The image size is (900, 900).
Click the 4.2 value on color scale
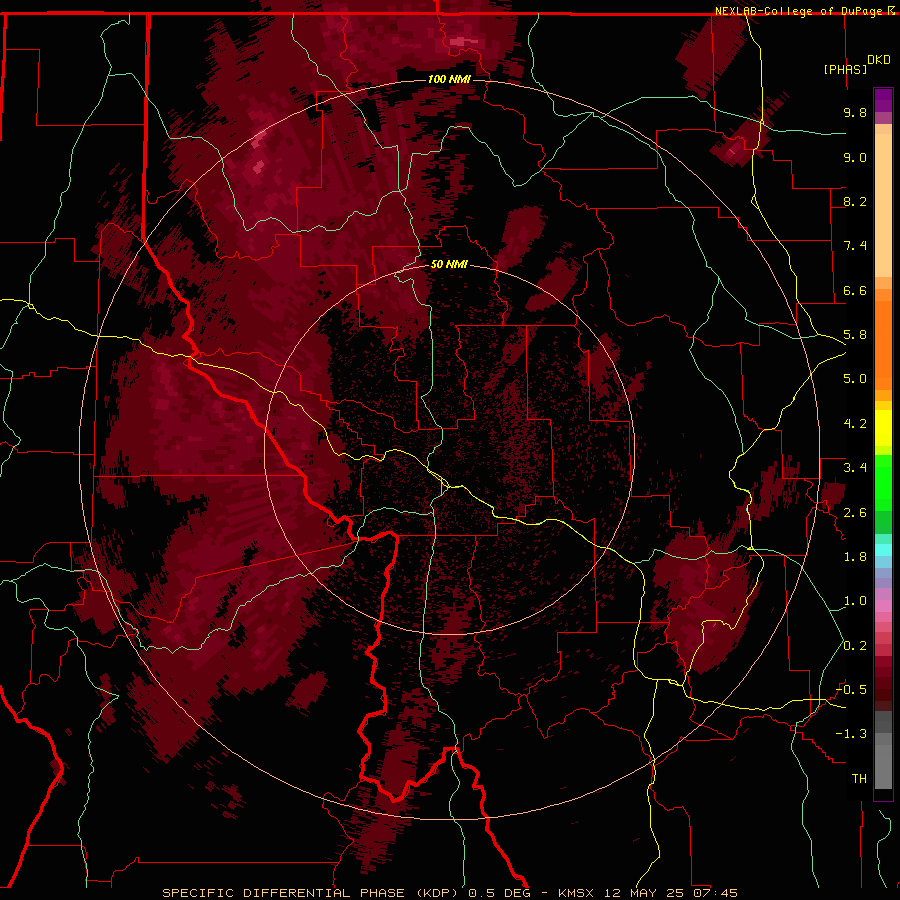coord(855,424)
